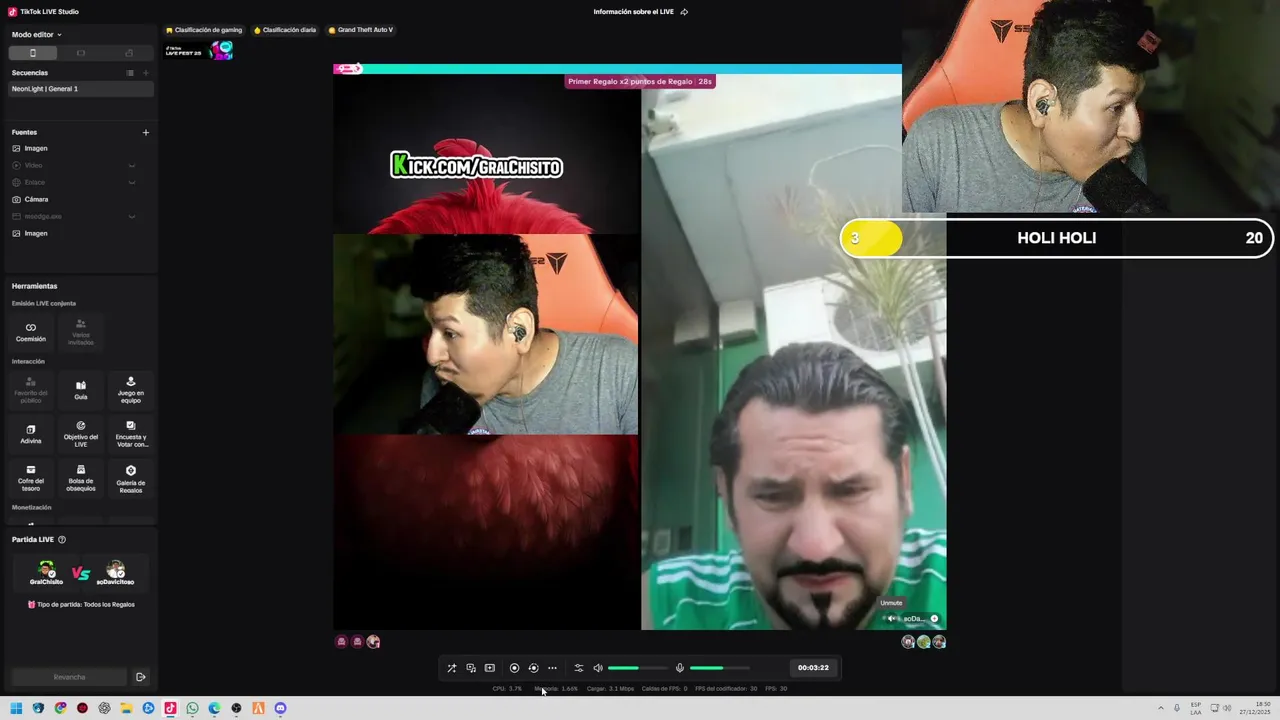Open the Clasificación de gaming tab
1280x720 pixels.
coord(204,30)
